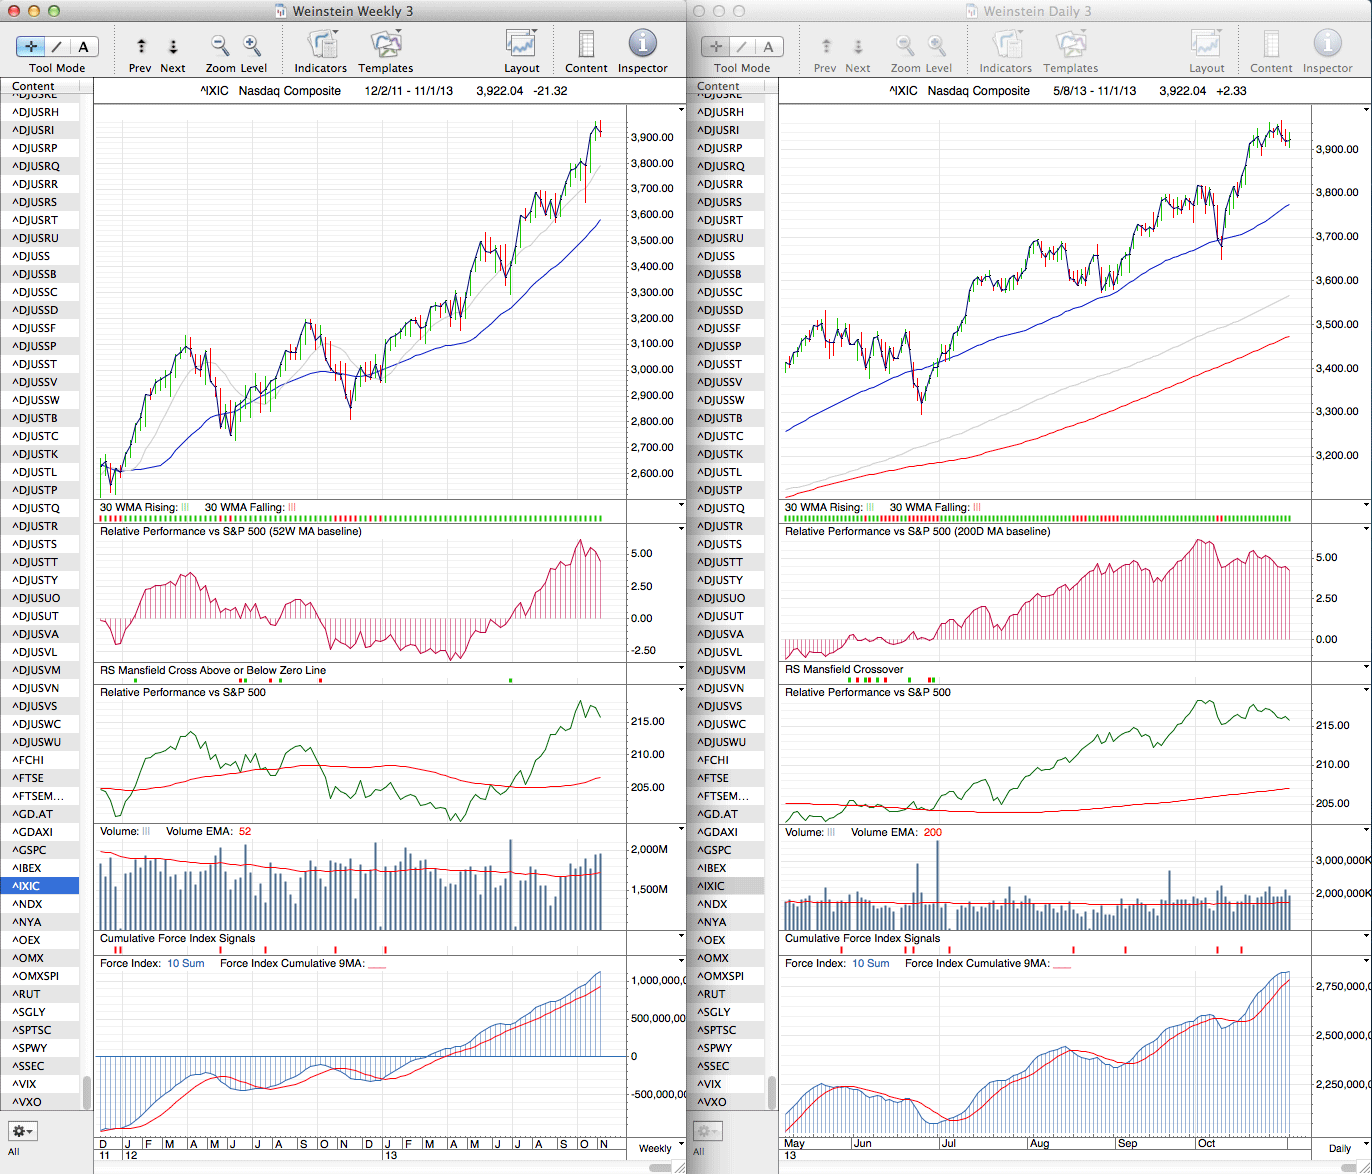1372x1174 pixels.
Task: Go to previous symbol with Prev arrow
Action: click(x=141, y=46)
